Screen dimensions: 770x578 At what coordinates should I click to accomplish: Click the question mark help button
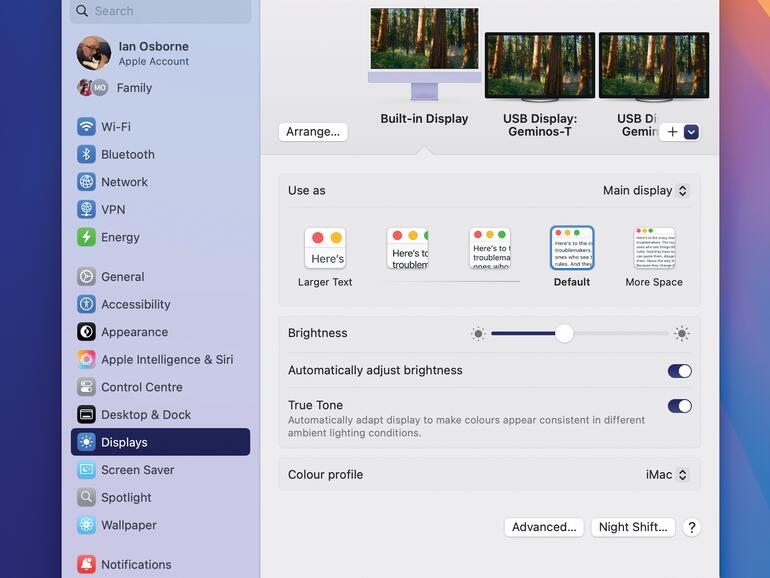pos(691,527)
